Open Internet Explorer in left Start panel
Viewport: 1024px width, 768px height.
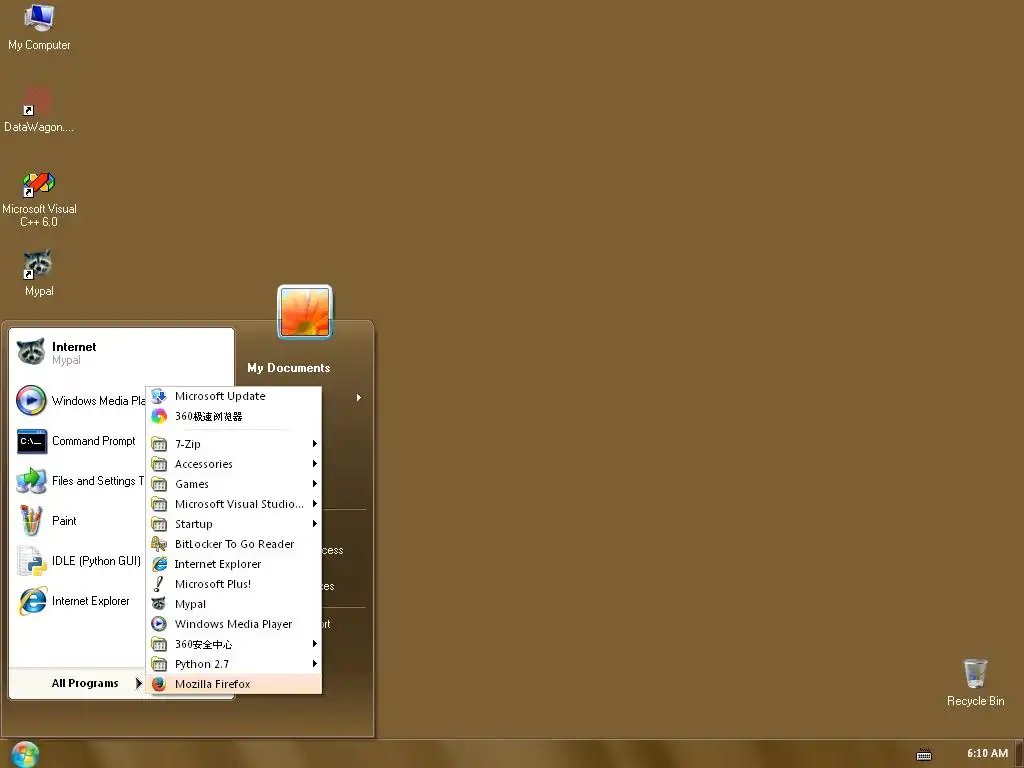[79, 601]
